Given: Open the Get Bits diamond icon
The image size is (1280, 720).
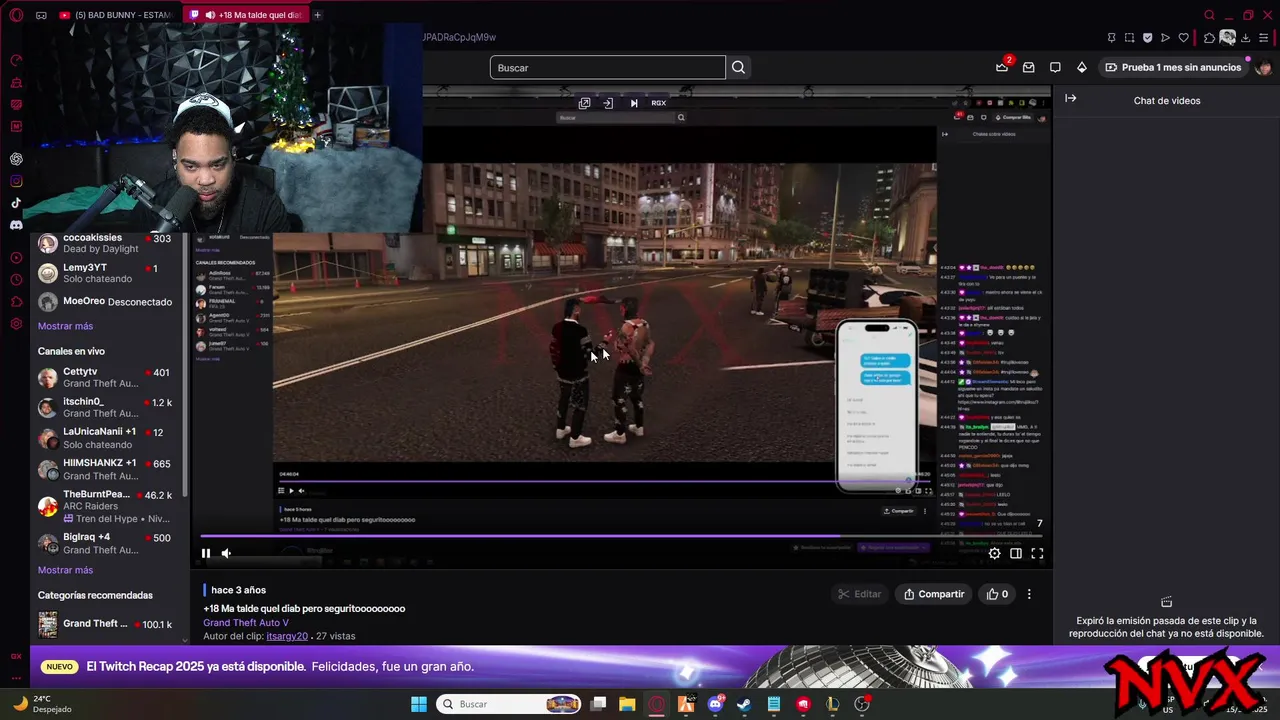Looking at the screenshot, I should (x=1081, y=67).
